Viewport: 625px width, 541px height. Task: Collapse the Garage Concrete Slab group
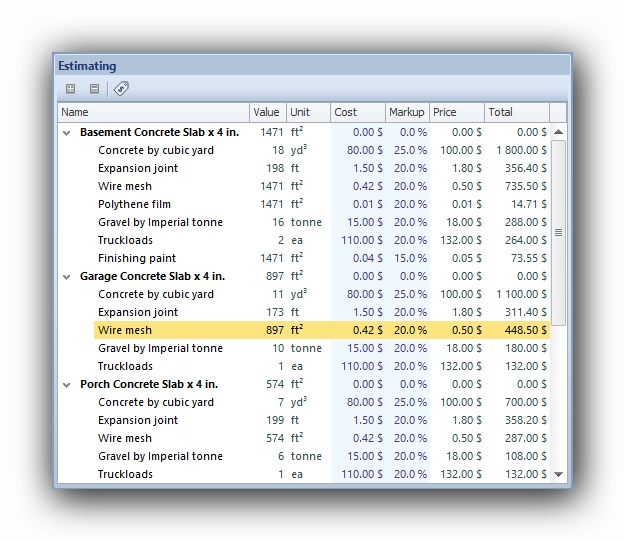[x=67, y=277]
